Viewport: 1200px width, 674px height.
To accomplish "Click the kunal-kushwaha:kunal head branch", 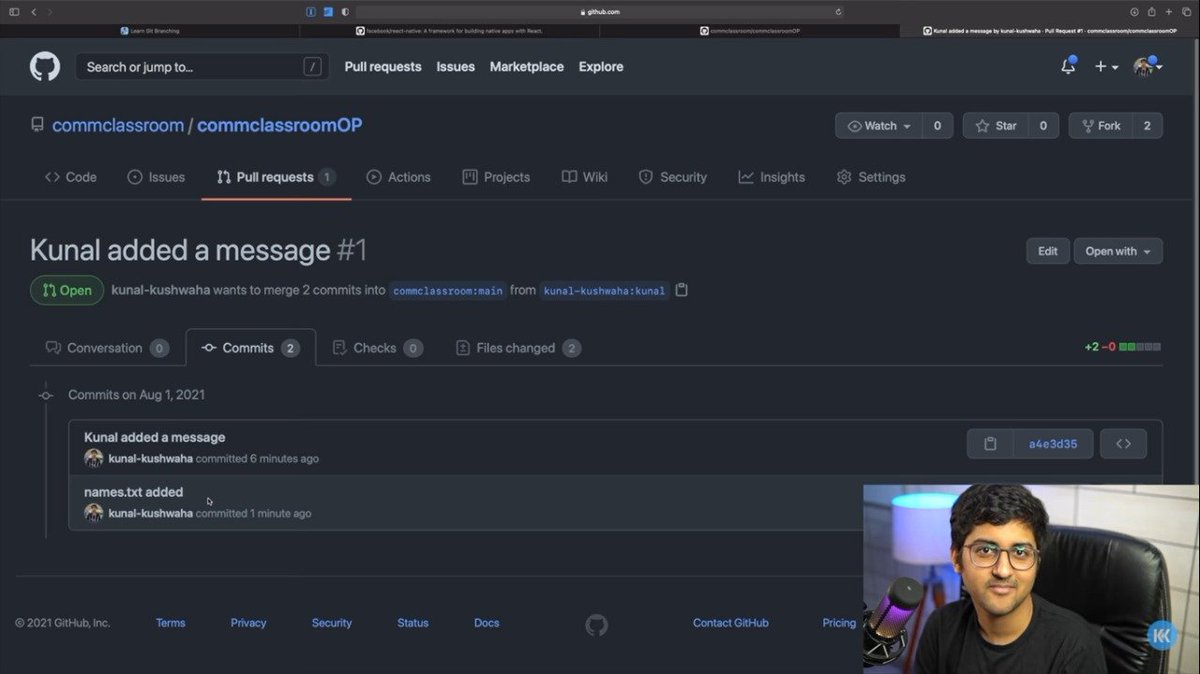I will point(604,291).
